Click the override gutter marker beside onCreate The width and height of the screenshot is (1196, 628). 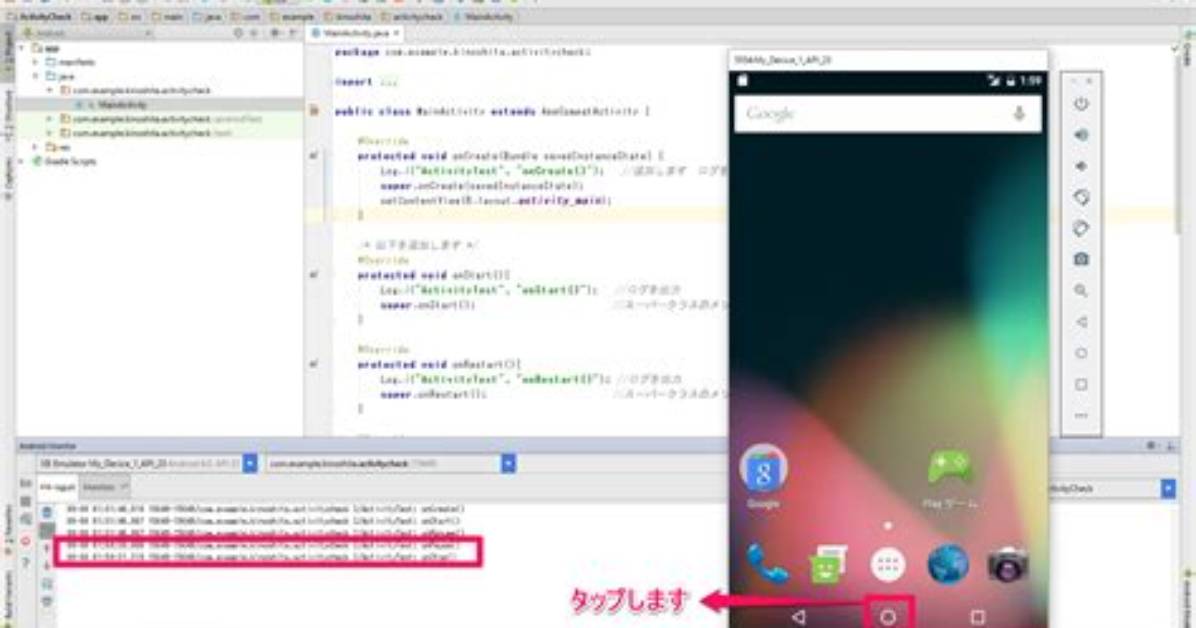[x=313, y=156]
